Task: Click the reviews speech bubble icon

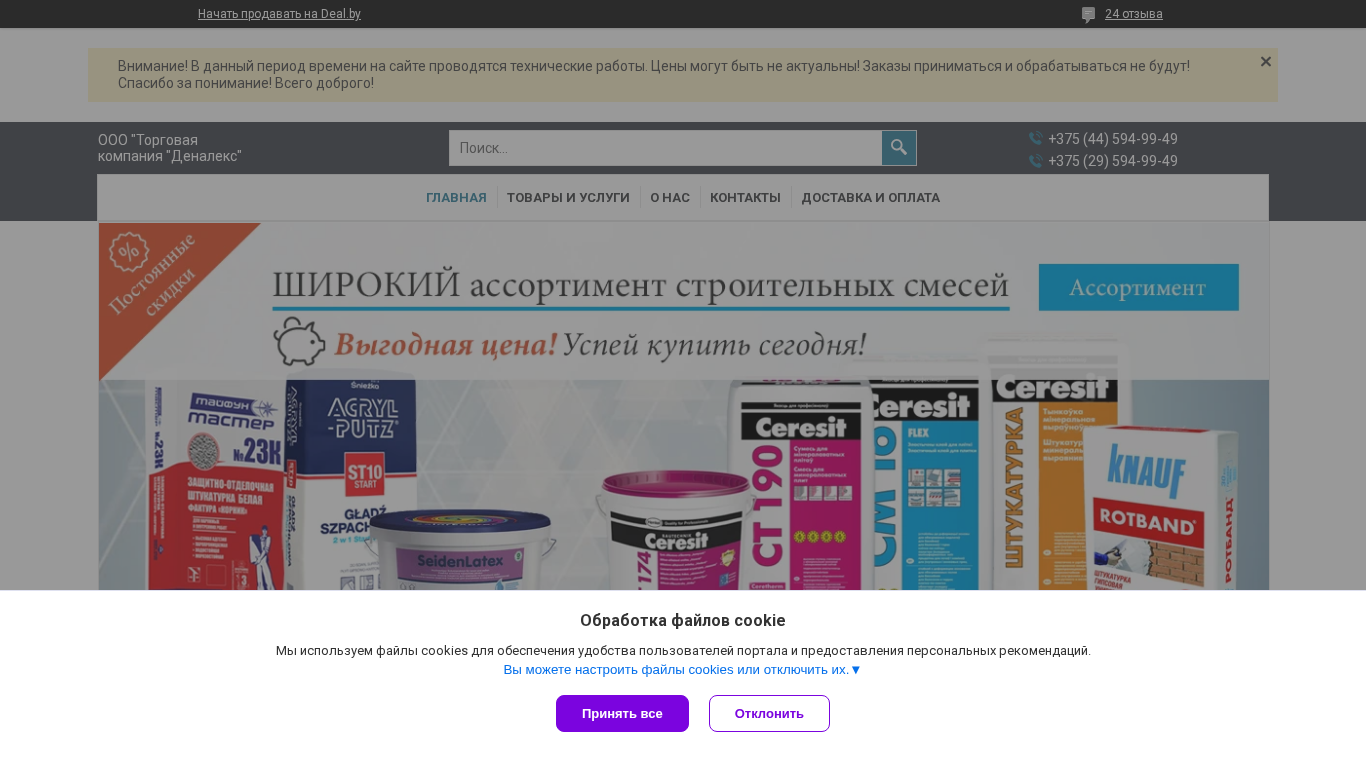Action: [1089, 15]
